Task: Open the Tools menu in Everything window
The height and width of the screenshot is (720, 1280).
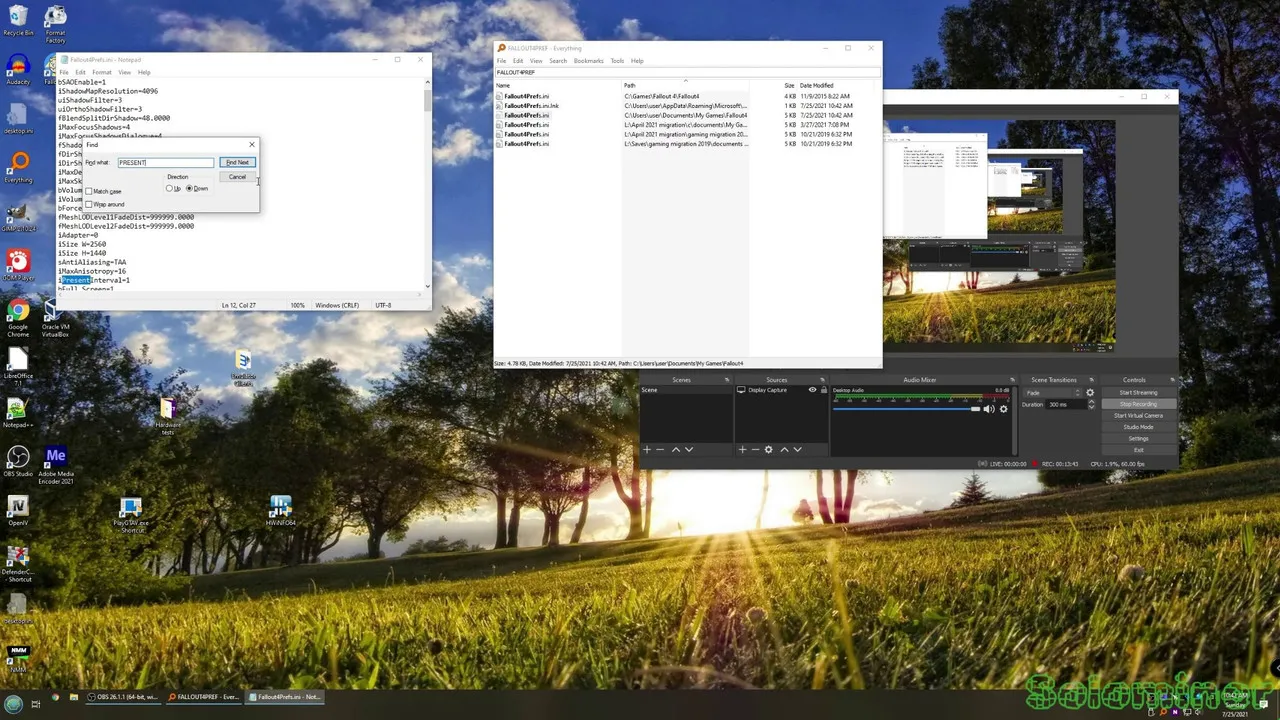Action: pos(617,61)
